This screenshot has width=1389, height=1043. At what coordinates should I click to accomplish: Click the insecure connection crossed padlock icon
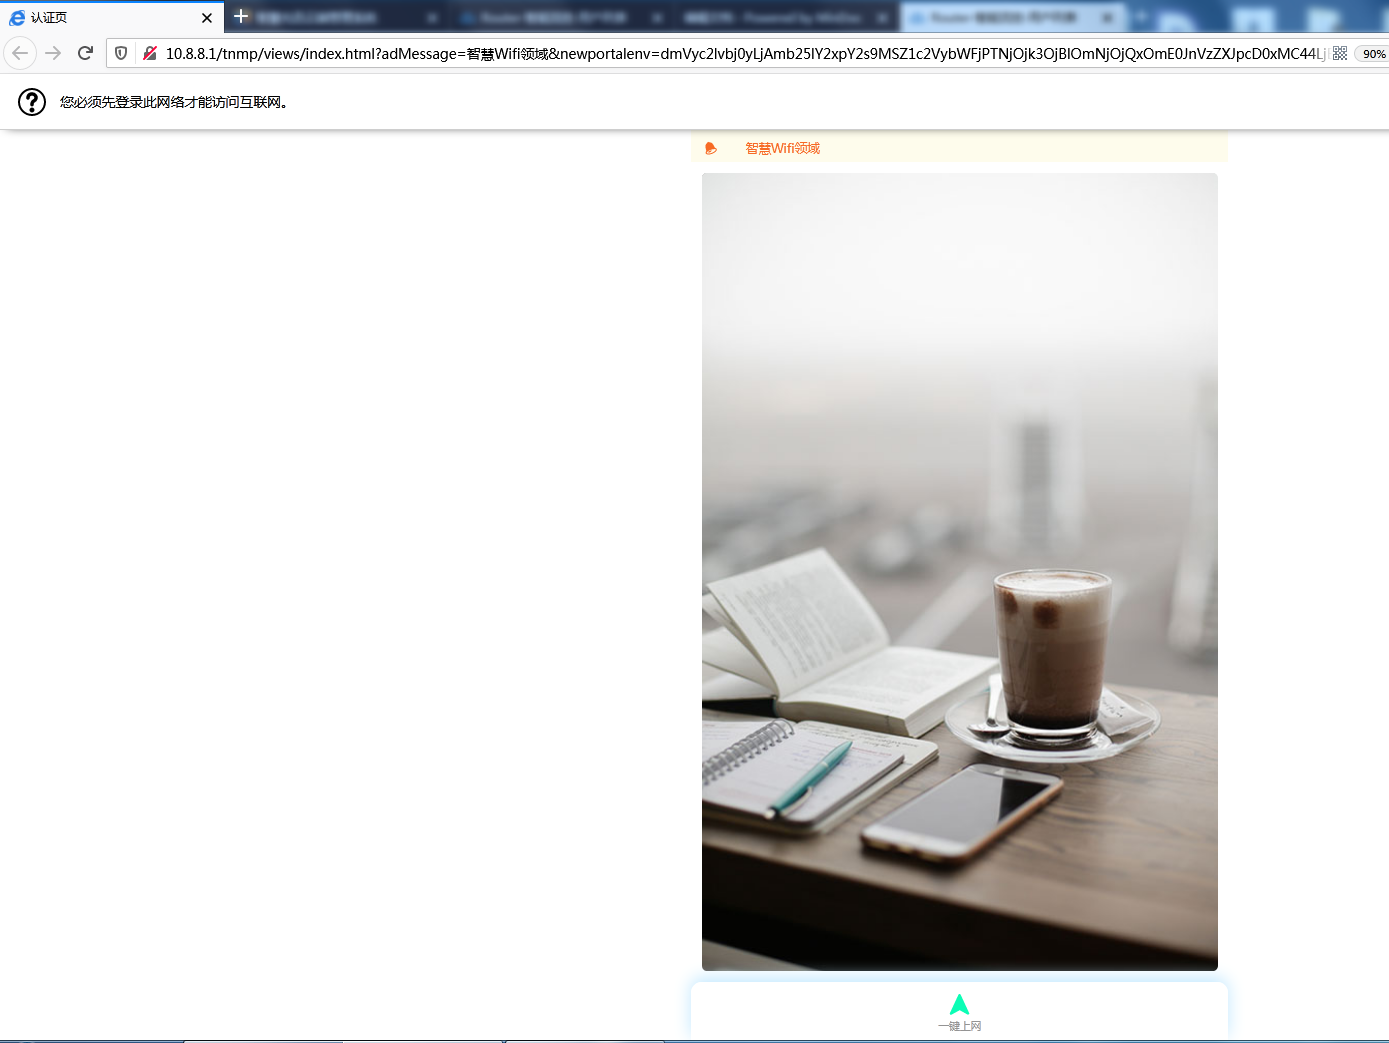pos(149,53)
